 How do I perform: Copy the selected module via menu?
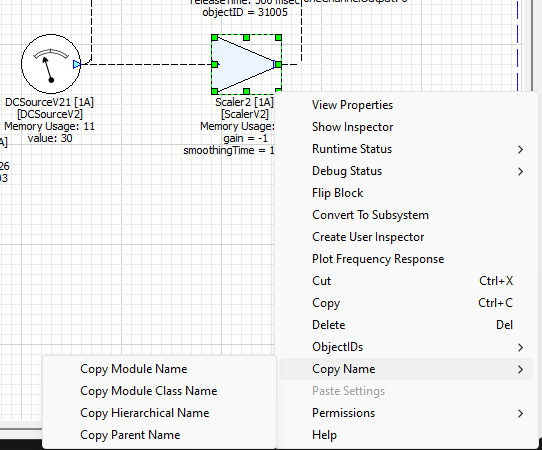406,303
